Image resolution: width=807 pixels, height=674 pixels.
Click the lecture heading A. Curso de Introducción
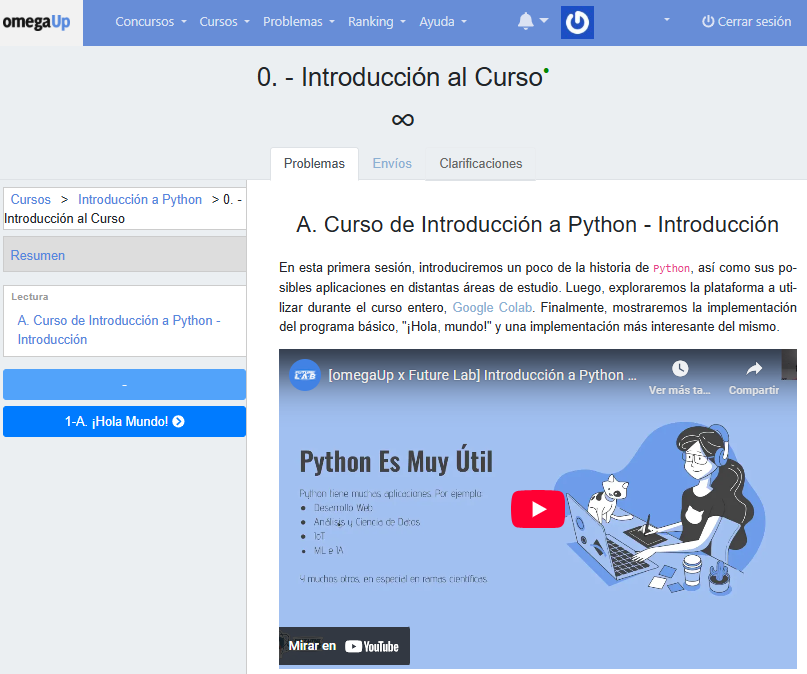(537, 224)
